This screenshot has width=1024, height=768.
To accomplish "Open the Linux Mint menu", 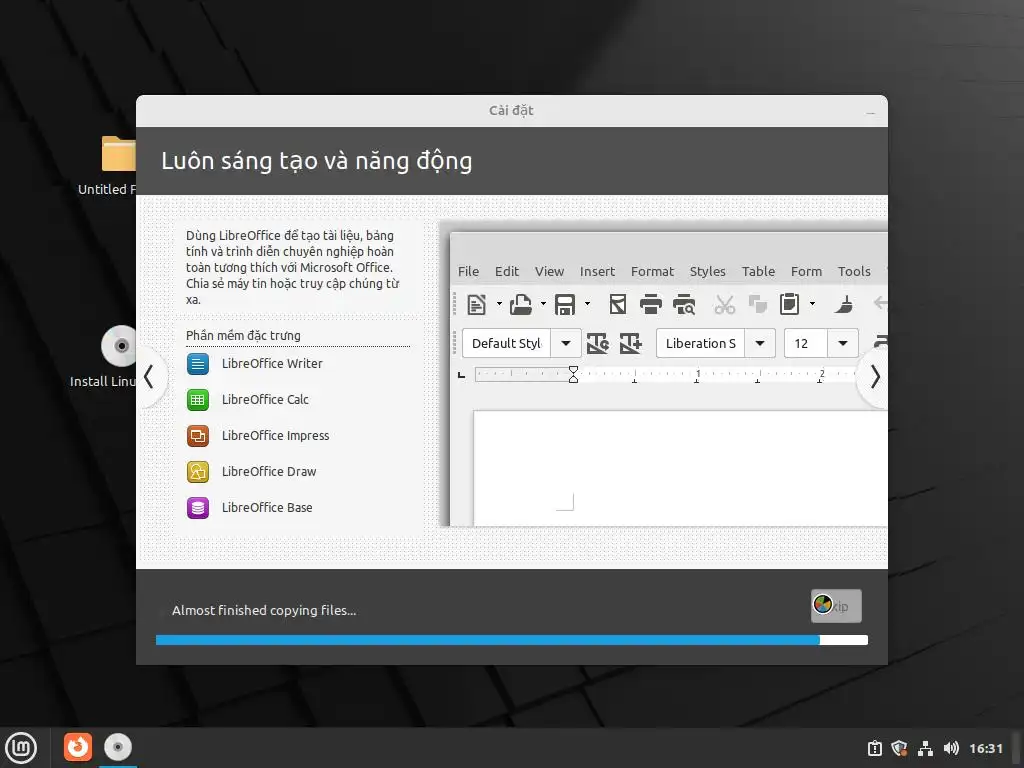I will [21, 748].
